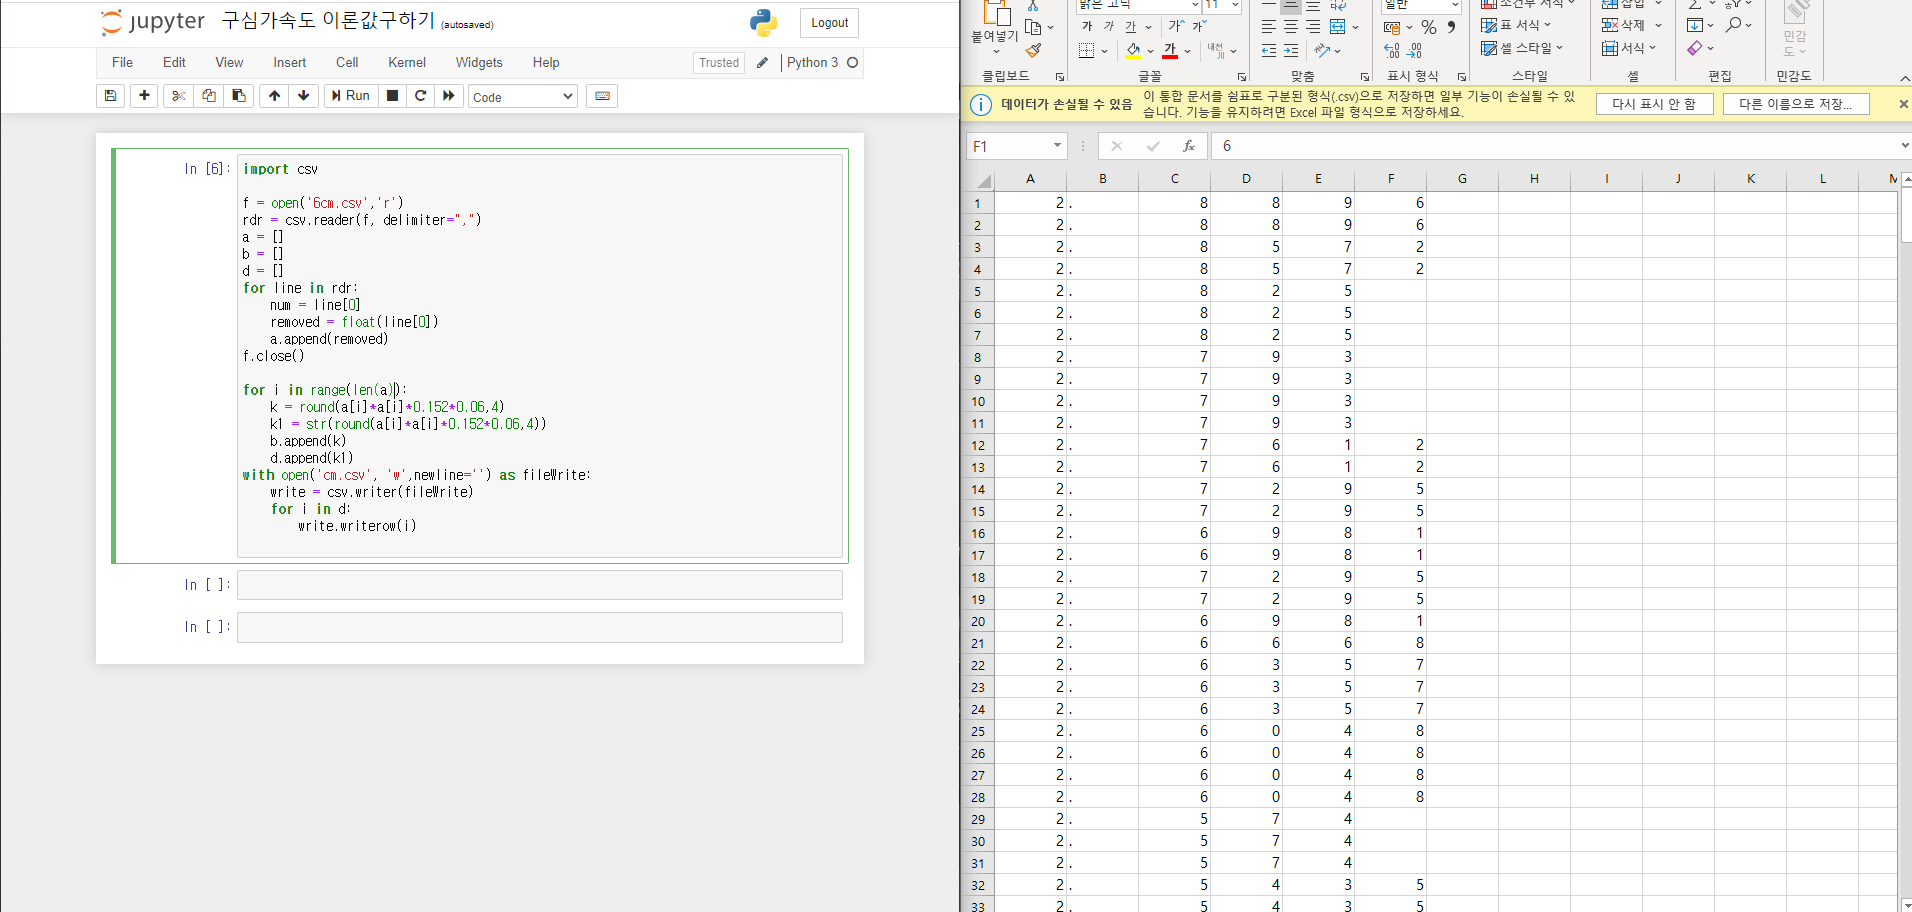
Task: Click the Select All corner of the sheet
Action: coord(982,180)
